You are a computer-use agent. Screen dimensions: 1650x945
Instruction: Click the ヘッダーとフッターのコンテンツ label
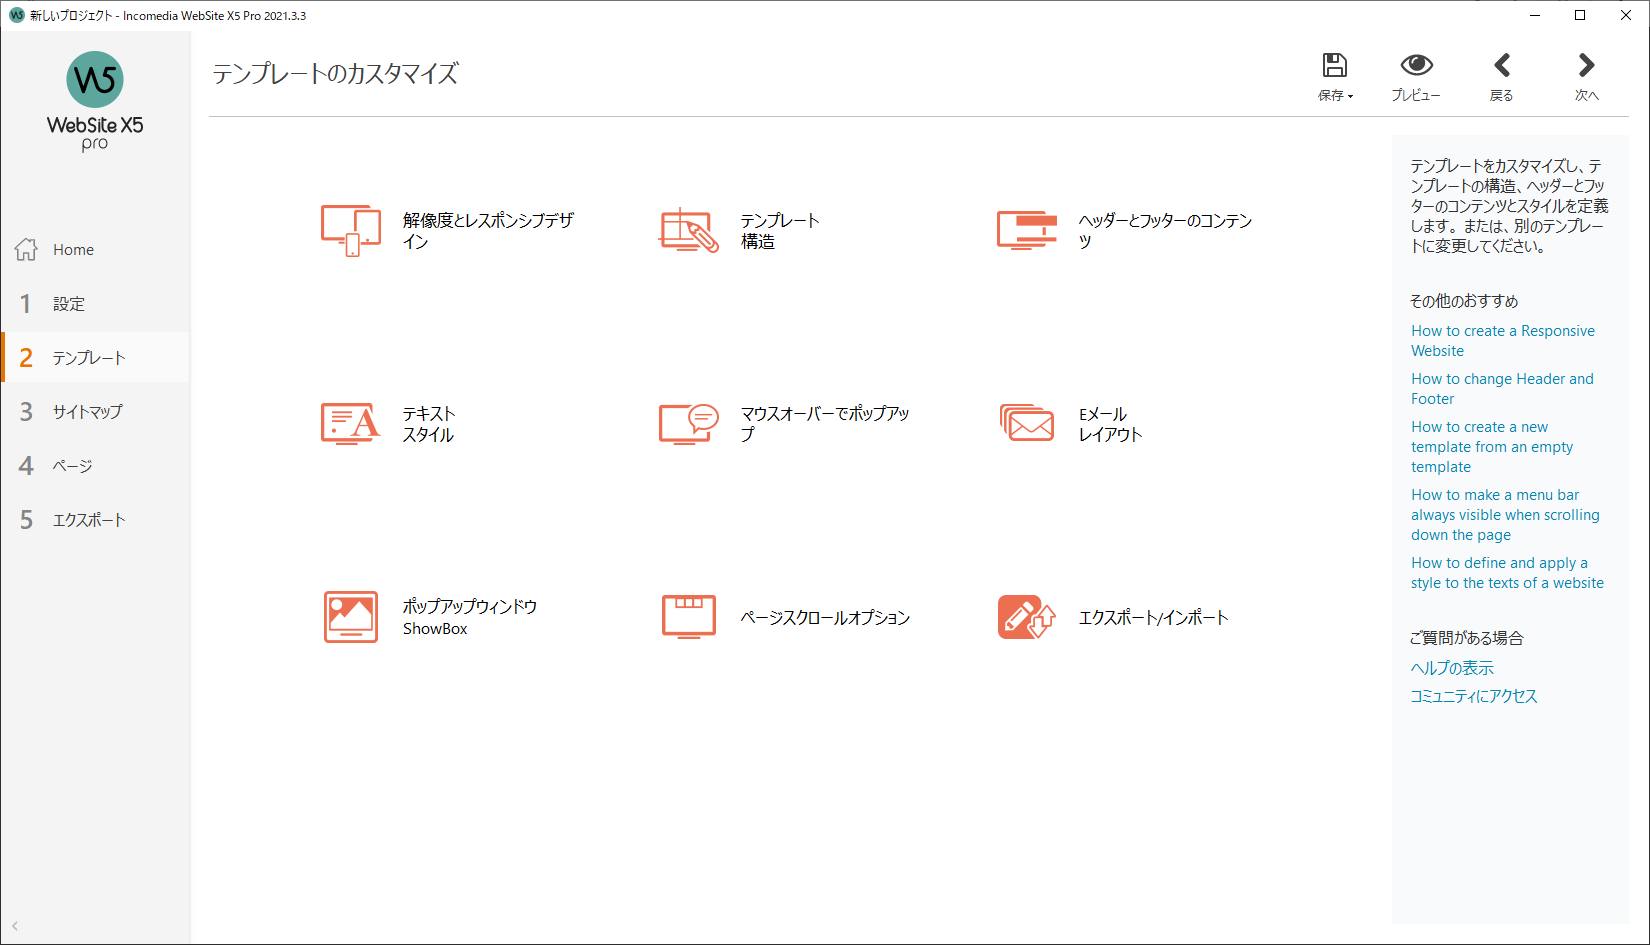pyautogui.click(x=1165, y=231)
